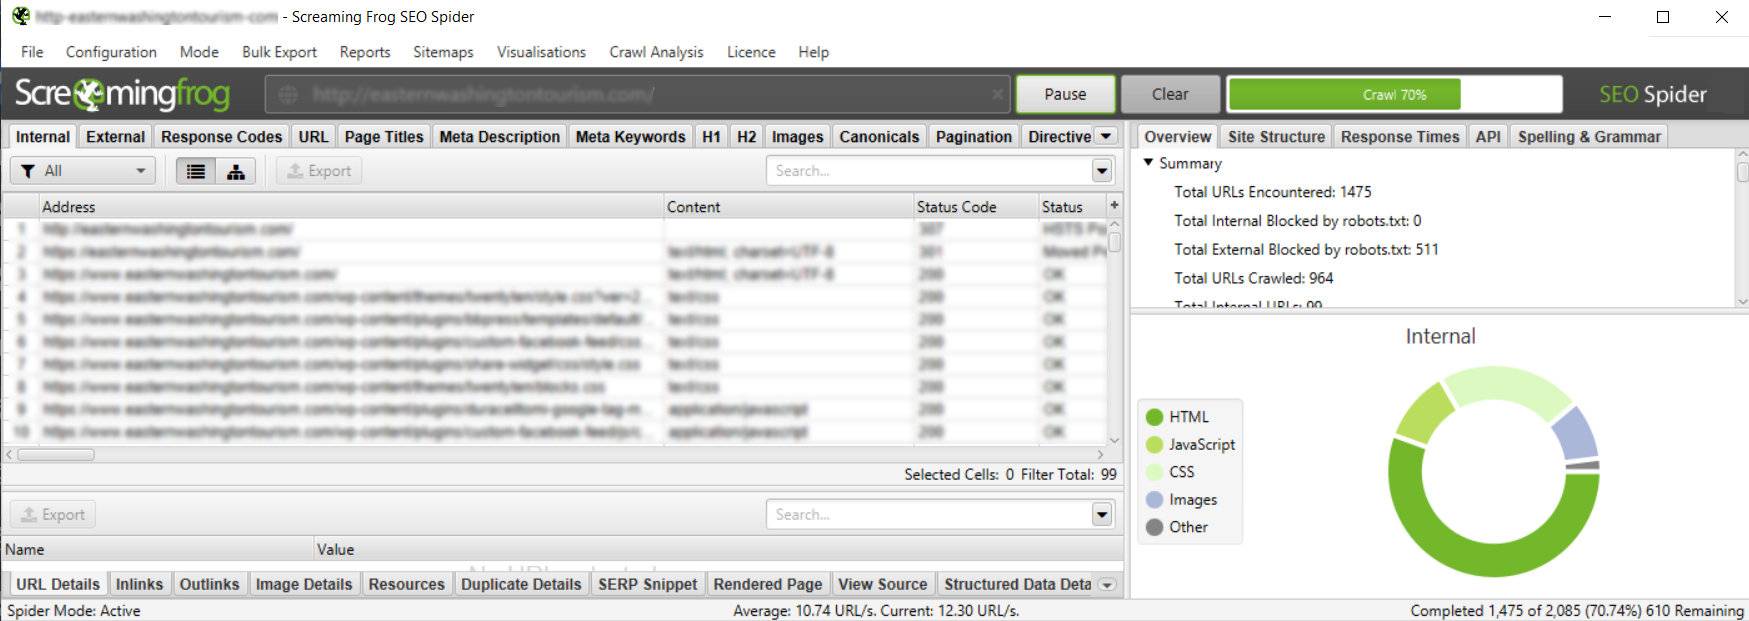This screenshot has height=621, width=1749.
Task: Clear the URL field with X icon
Action: [997, 94]
